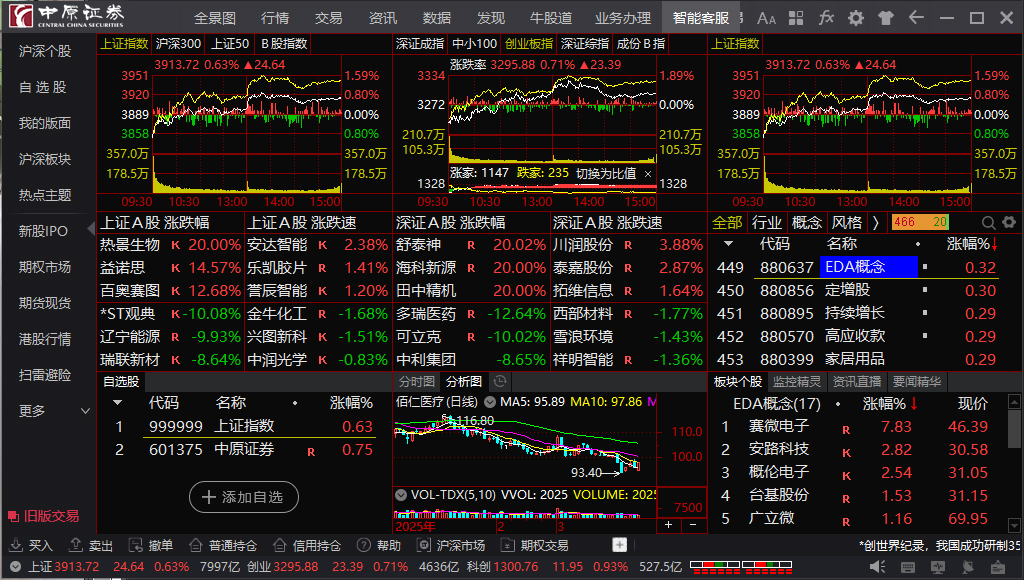
Task: Click 切换为比值 toggle
Action: (606, 174)
